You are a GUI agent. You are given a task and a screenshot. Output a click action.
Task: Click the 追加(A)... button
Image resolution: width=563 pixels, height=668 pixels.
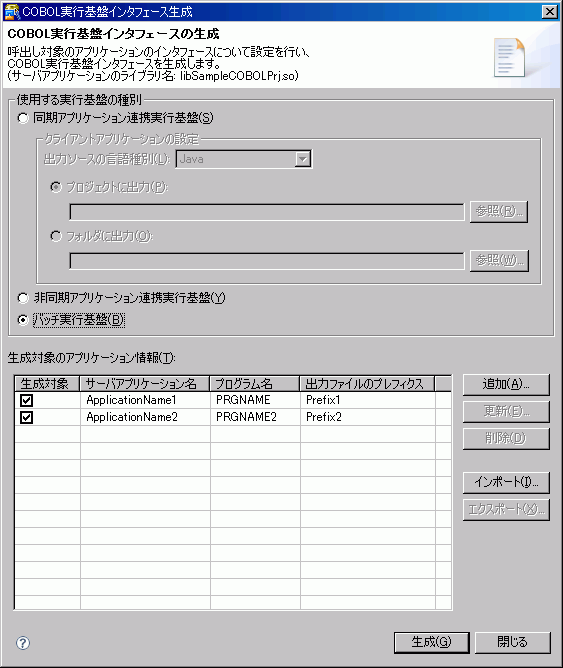click(x=506, y=385)
